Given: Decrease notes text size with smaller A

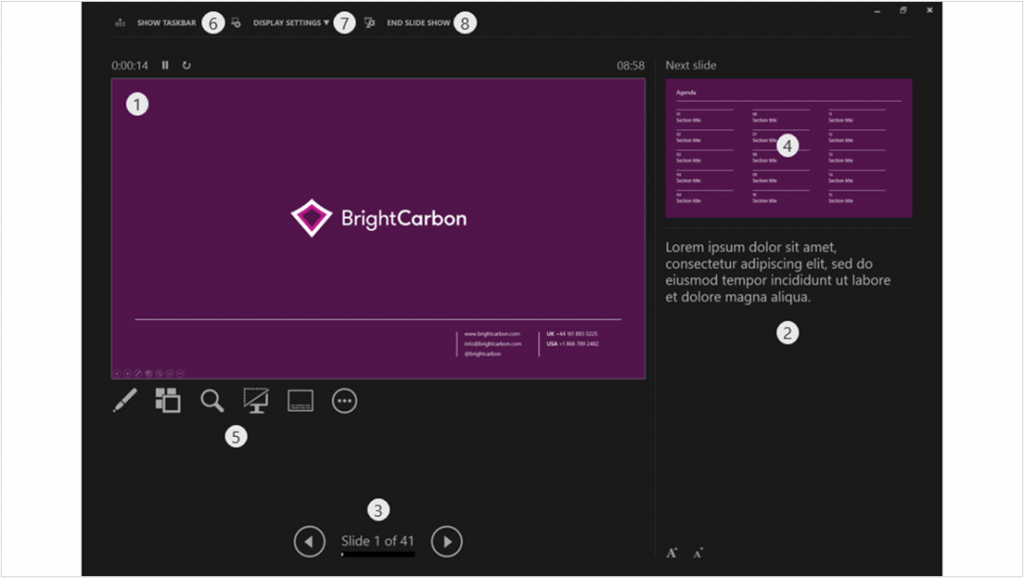Looking at the screenshot, I should (x=699, y=551).
